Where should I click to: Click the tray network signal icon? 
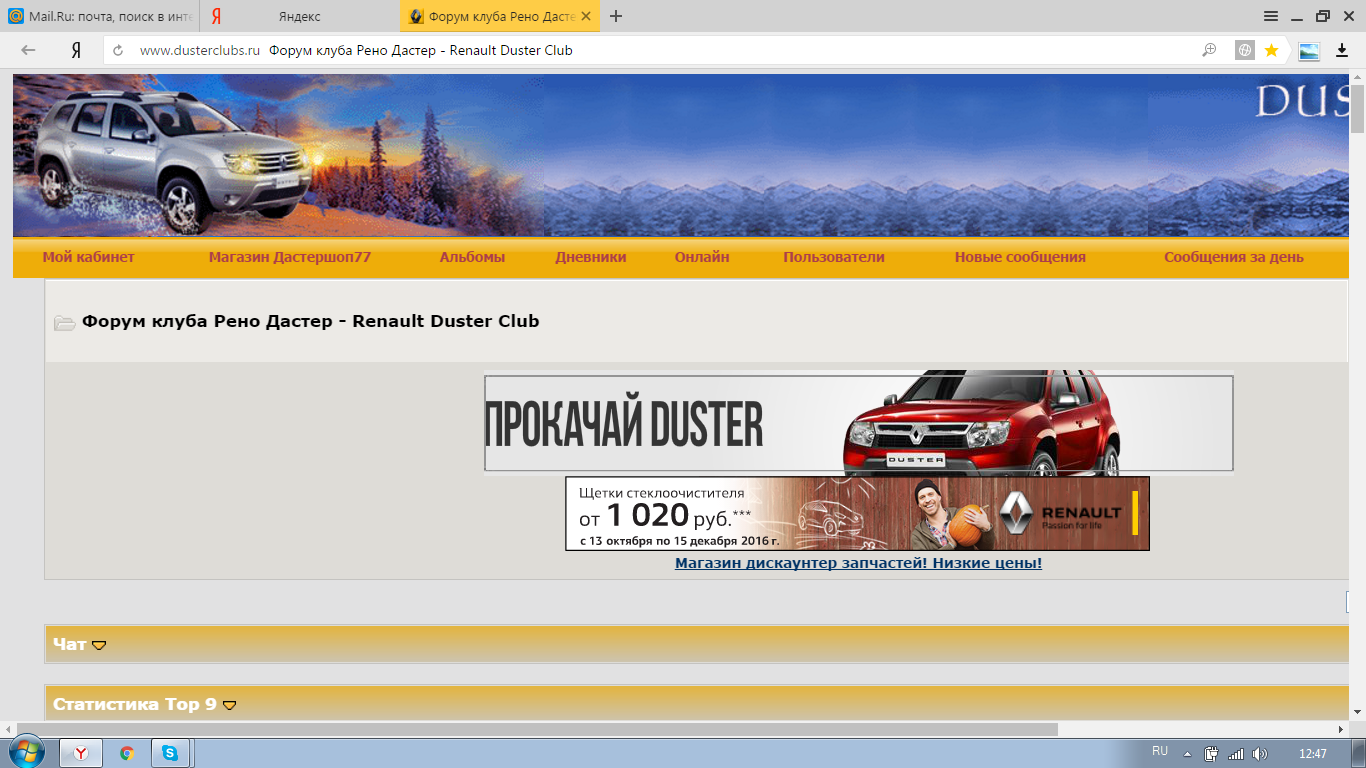pos(1236,753)
